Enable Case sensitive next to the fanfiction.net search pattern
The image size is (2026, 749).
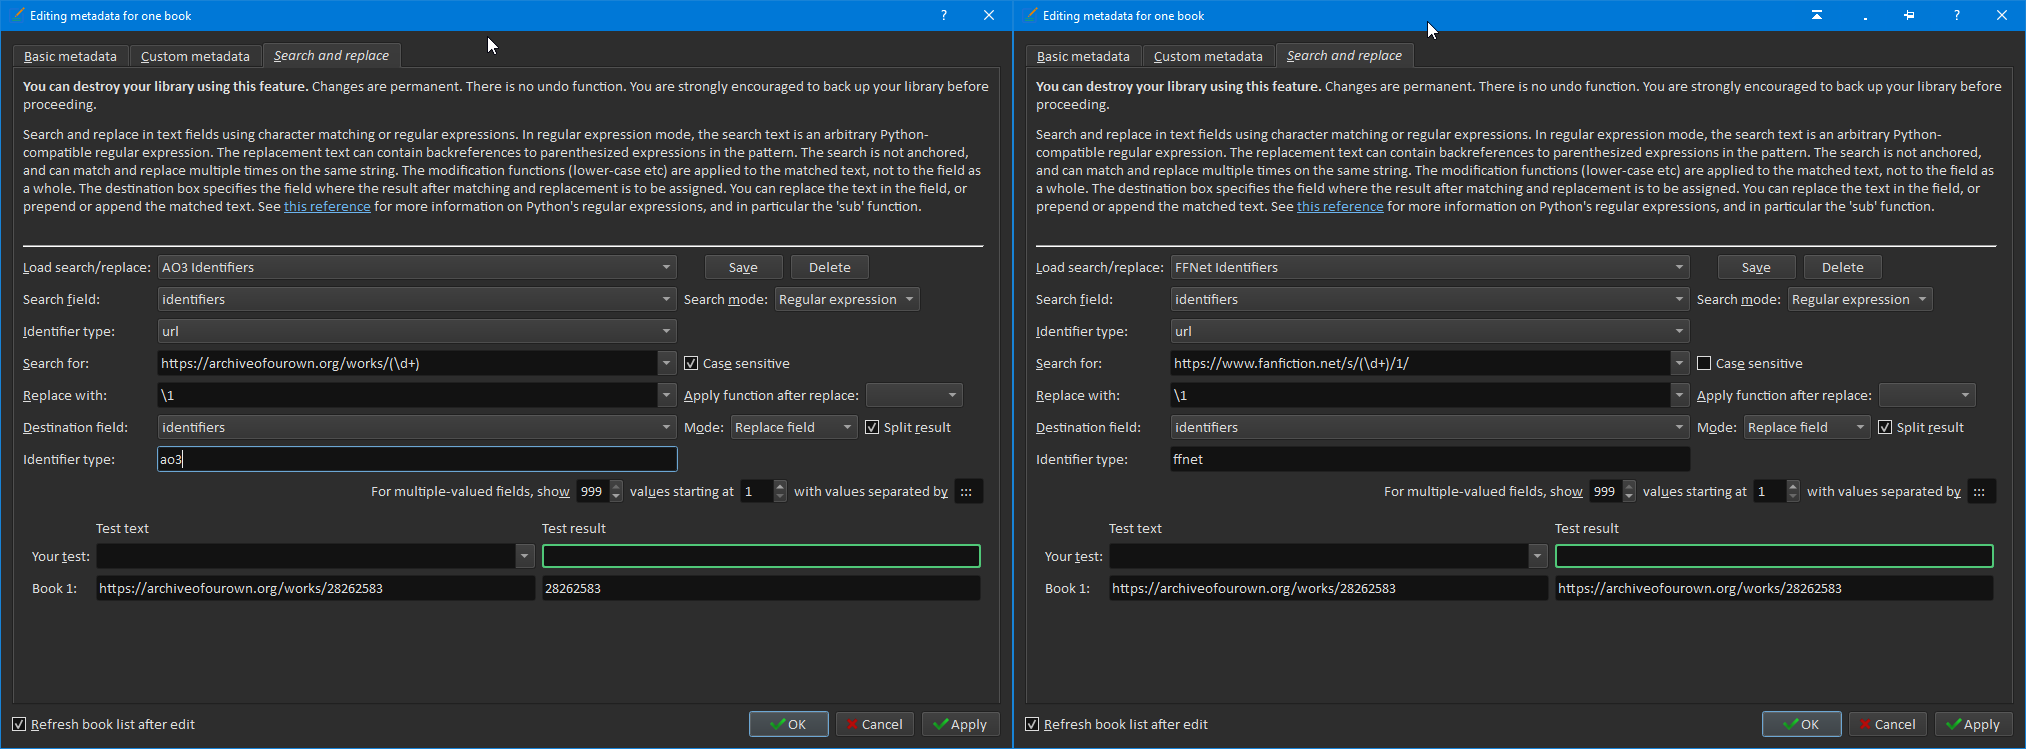pyautogui.click(x=1704, y=363)
